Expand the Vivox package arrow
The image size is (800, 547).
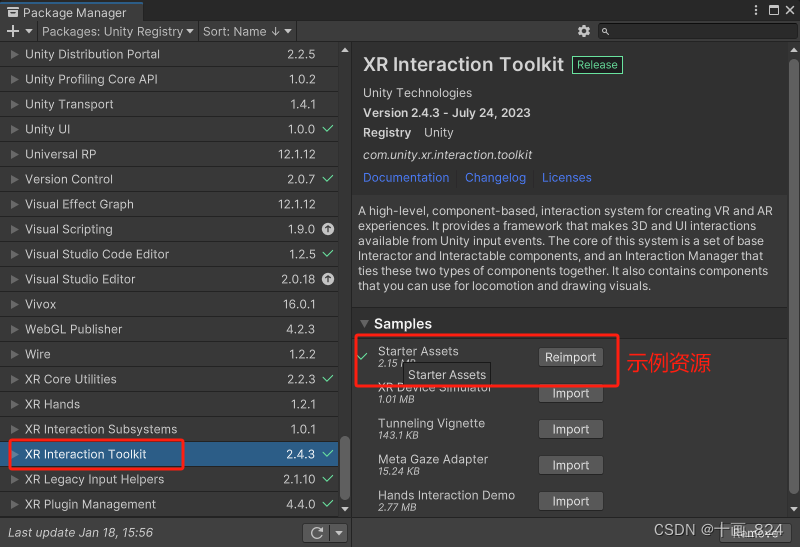[15, 304]
